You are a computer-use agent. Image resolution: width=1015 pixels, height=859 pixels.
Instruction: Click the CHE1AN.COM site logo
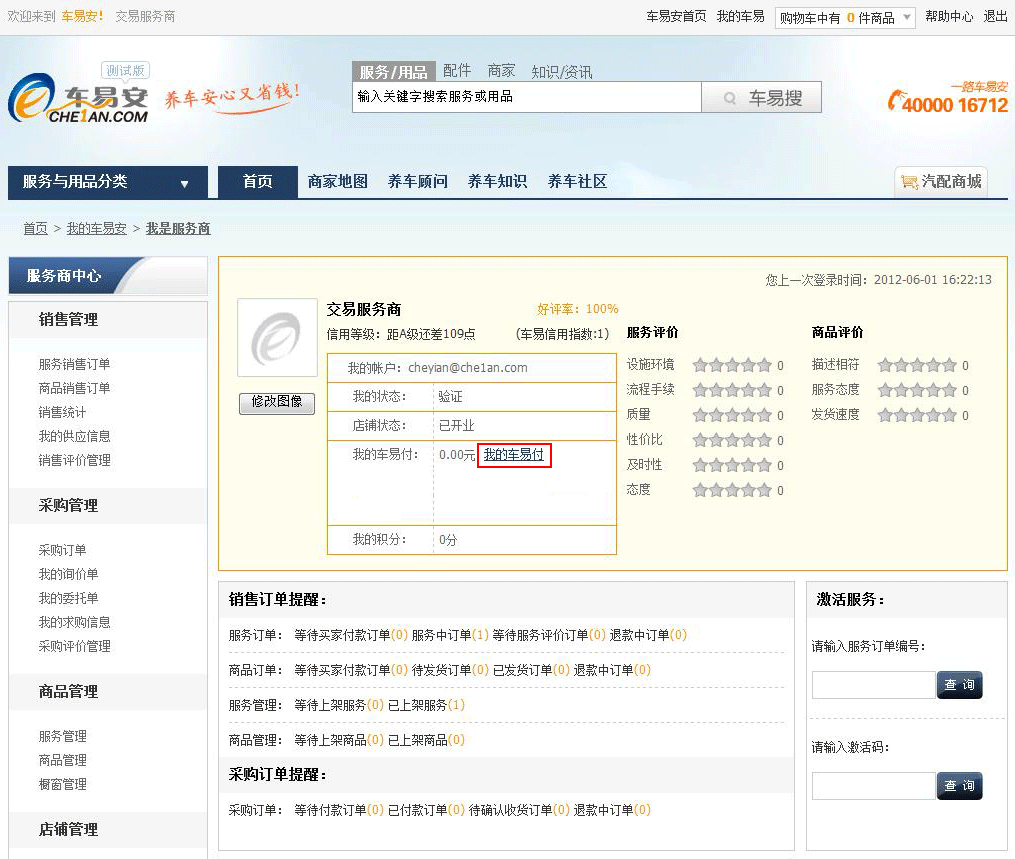pyautogui.click(x=78, y=98)
